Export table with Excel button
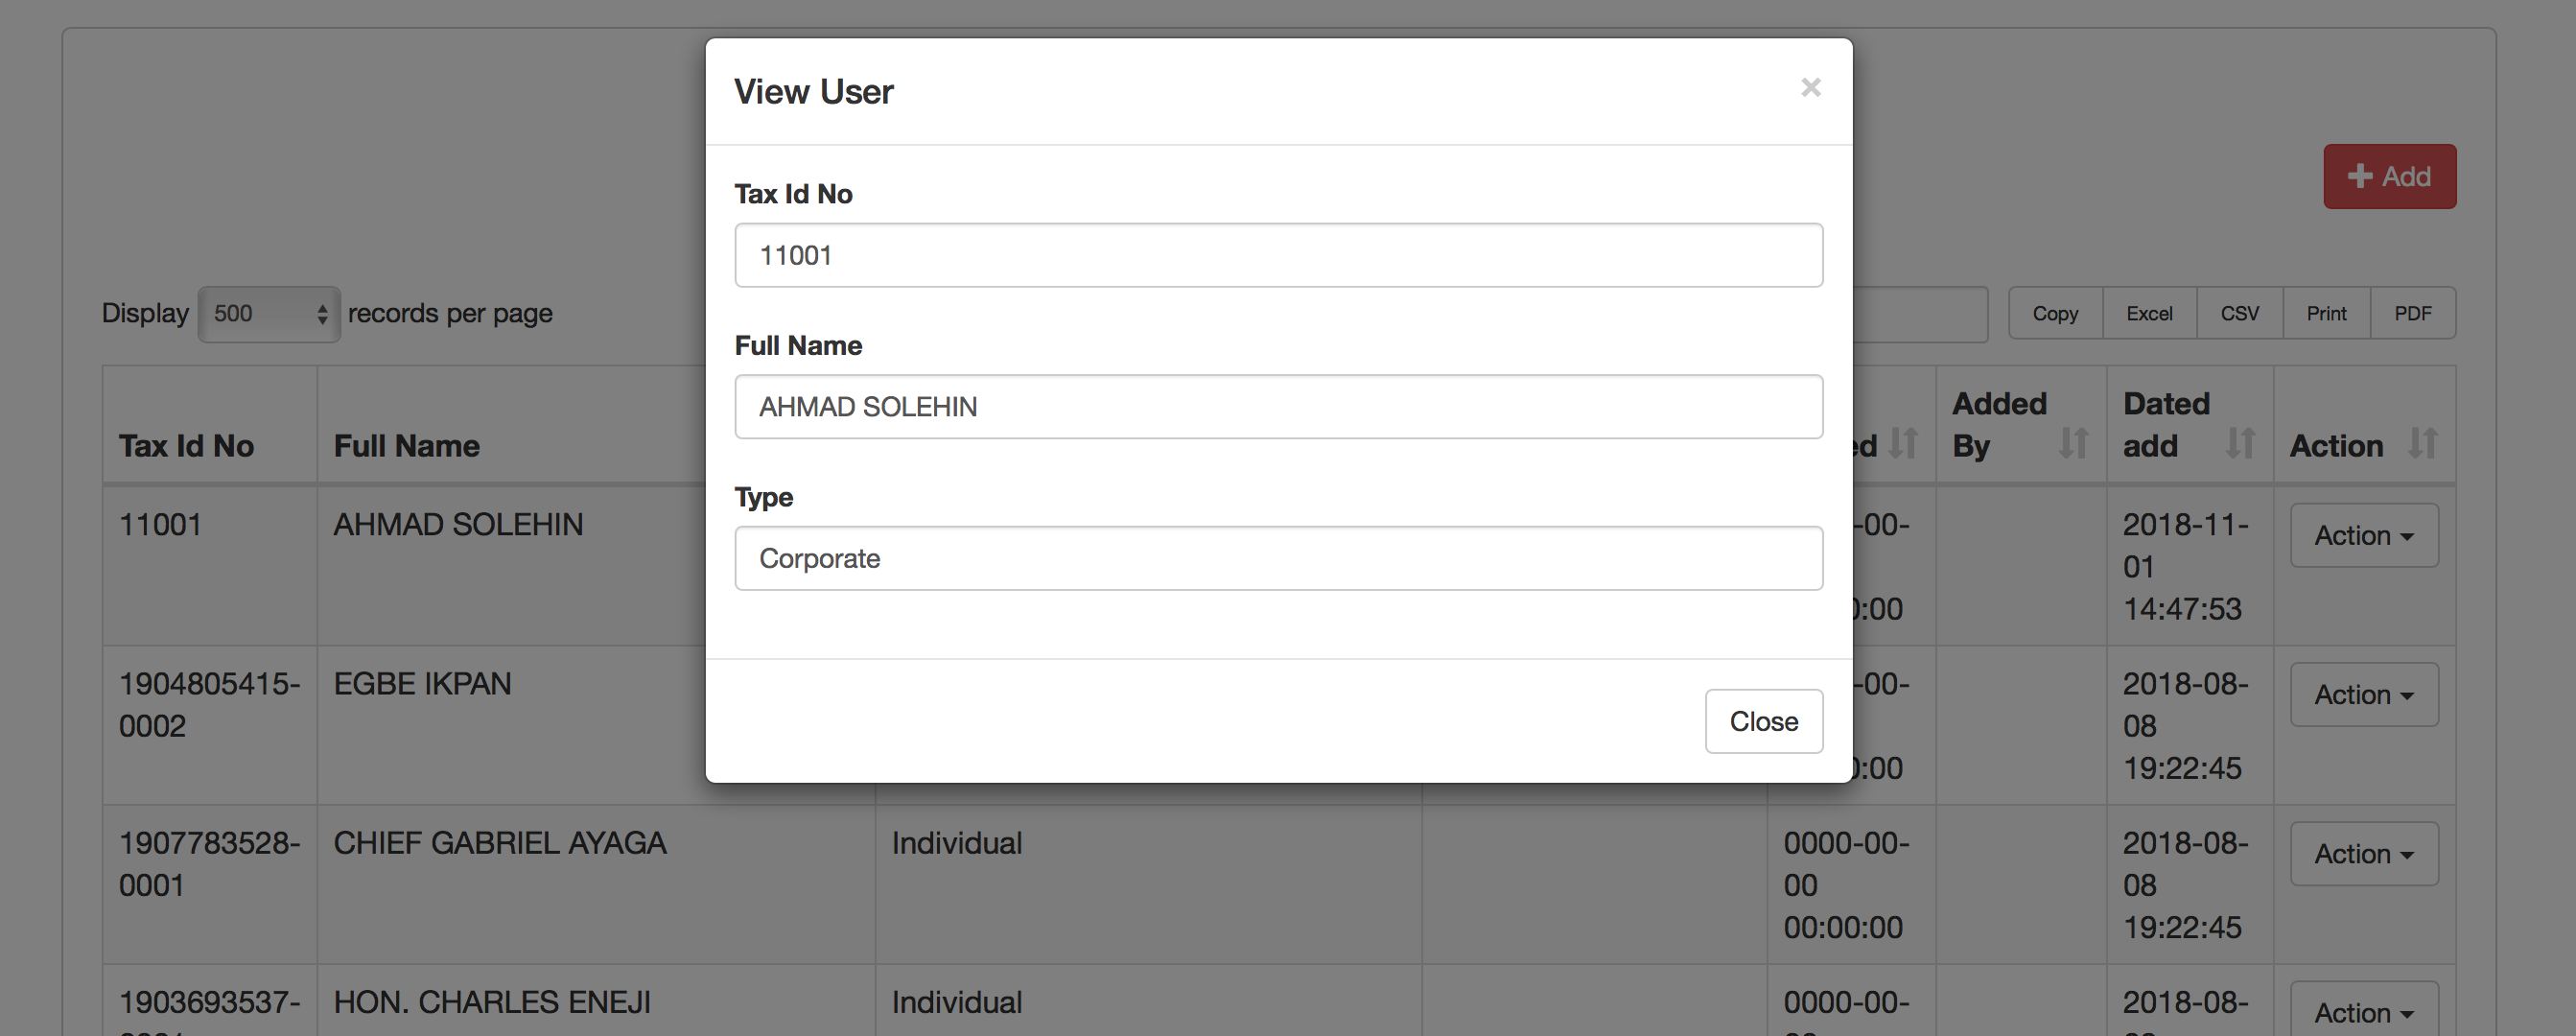The width and height of the screenshot is (2576, 1036). tap(2149, 314)
